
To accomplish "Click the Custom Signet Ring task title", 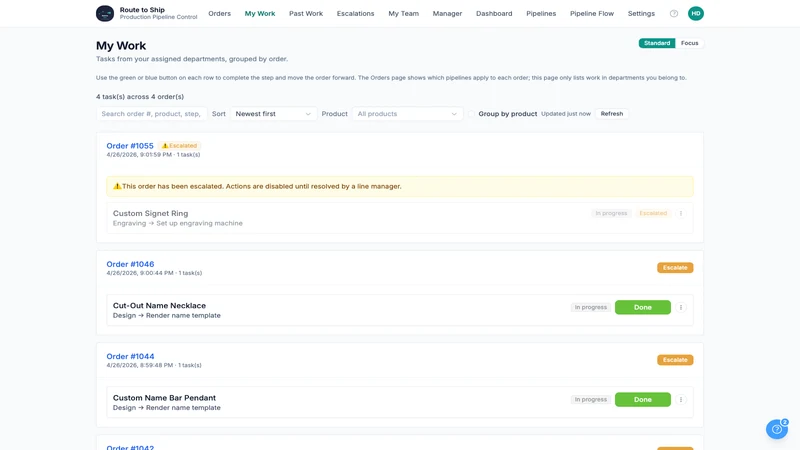I will [x=151, y=213].
